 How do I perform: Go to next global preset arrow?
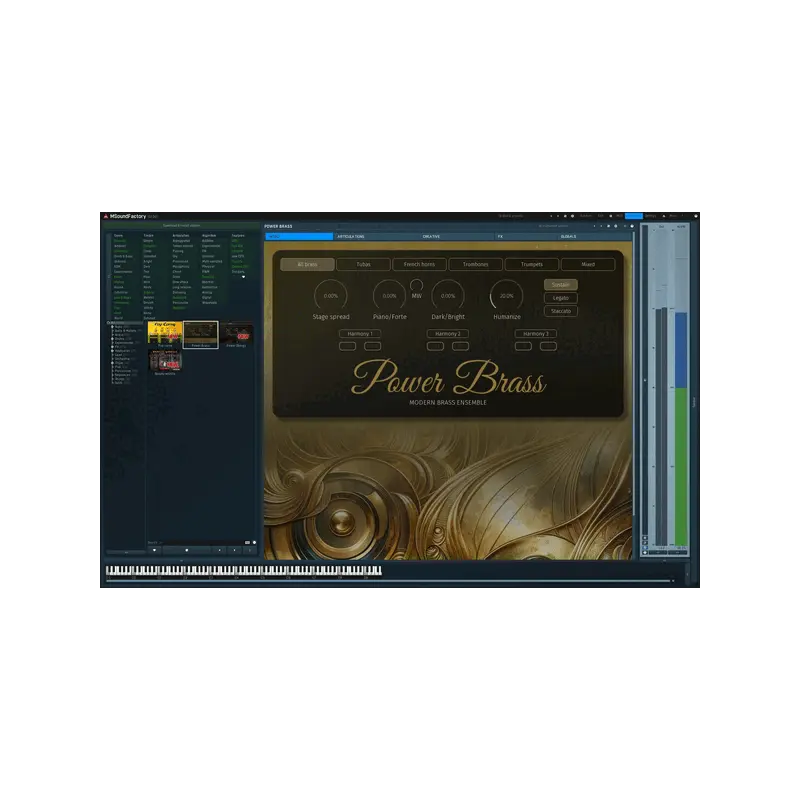(558, 216)
